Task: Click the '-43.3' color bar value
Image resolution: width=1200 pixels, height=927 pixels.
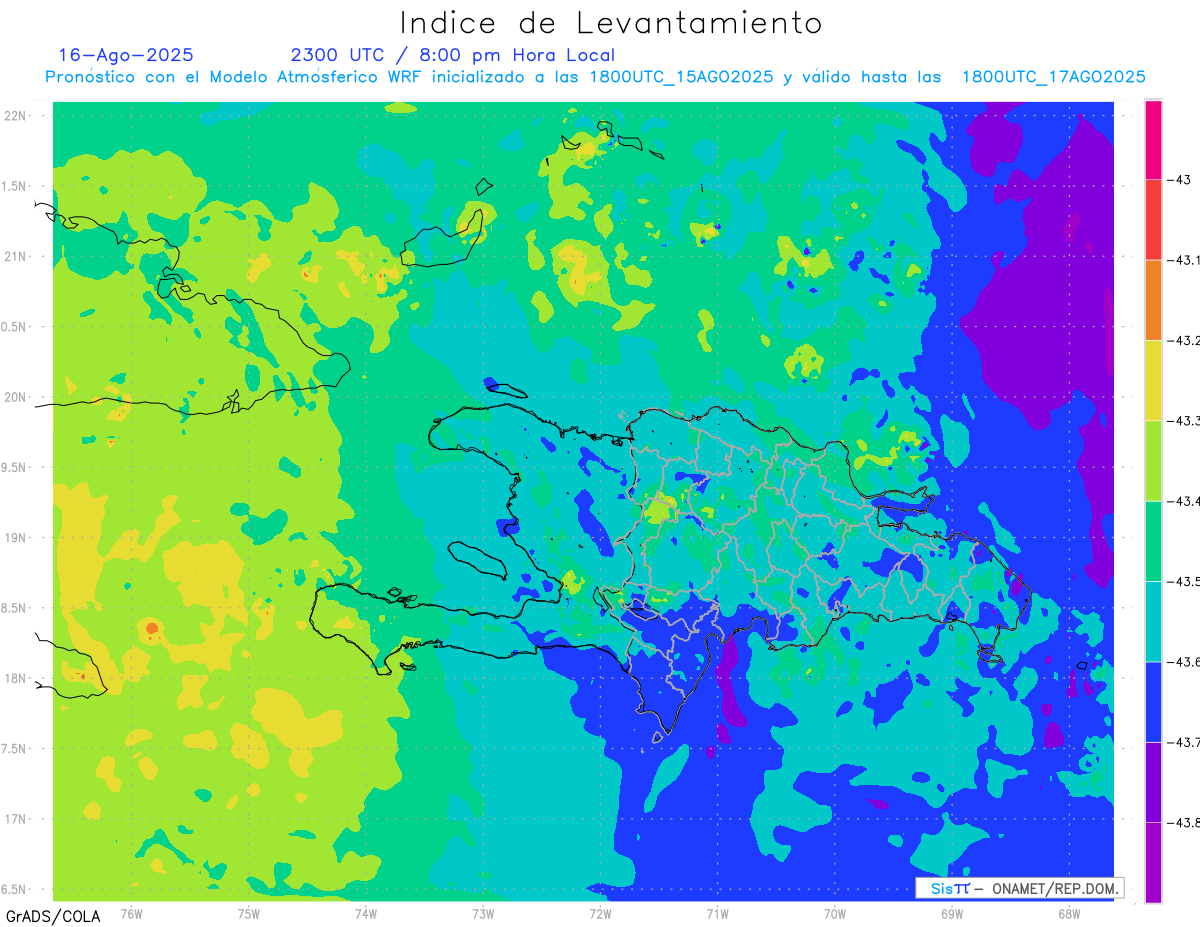Action: coord(1184,420)
